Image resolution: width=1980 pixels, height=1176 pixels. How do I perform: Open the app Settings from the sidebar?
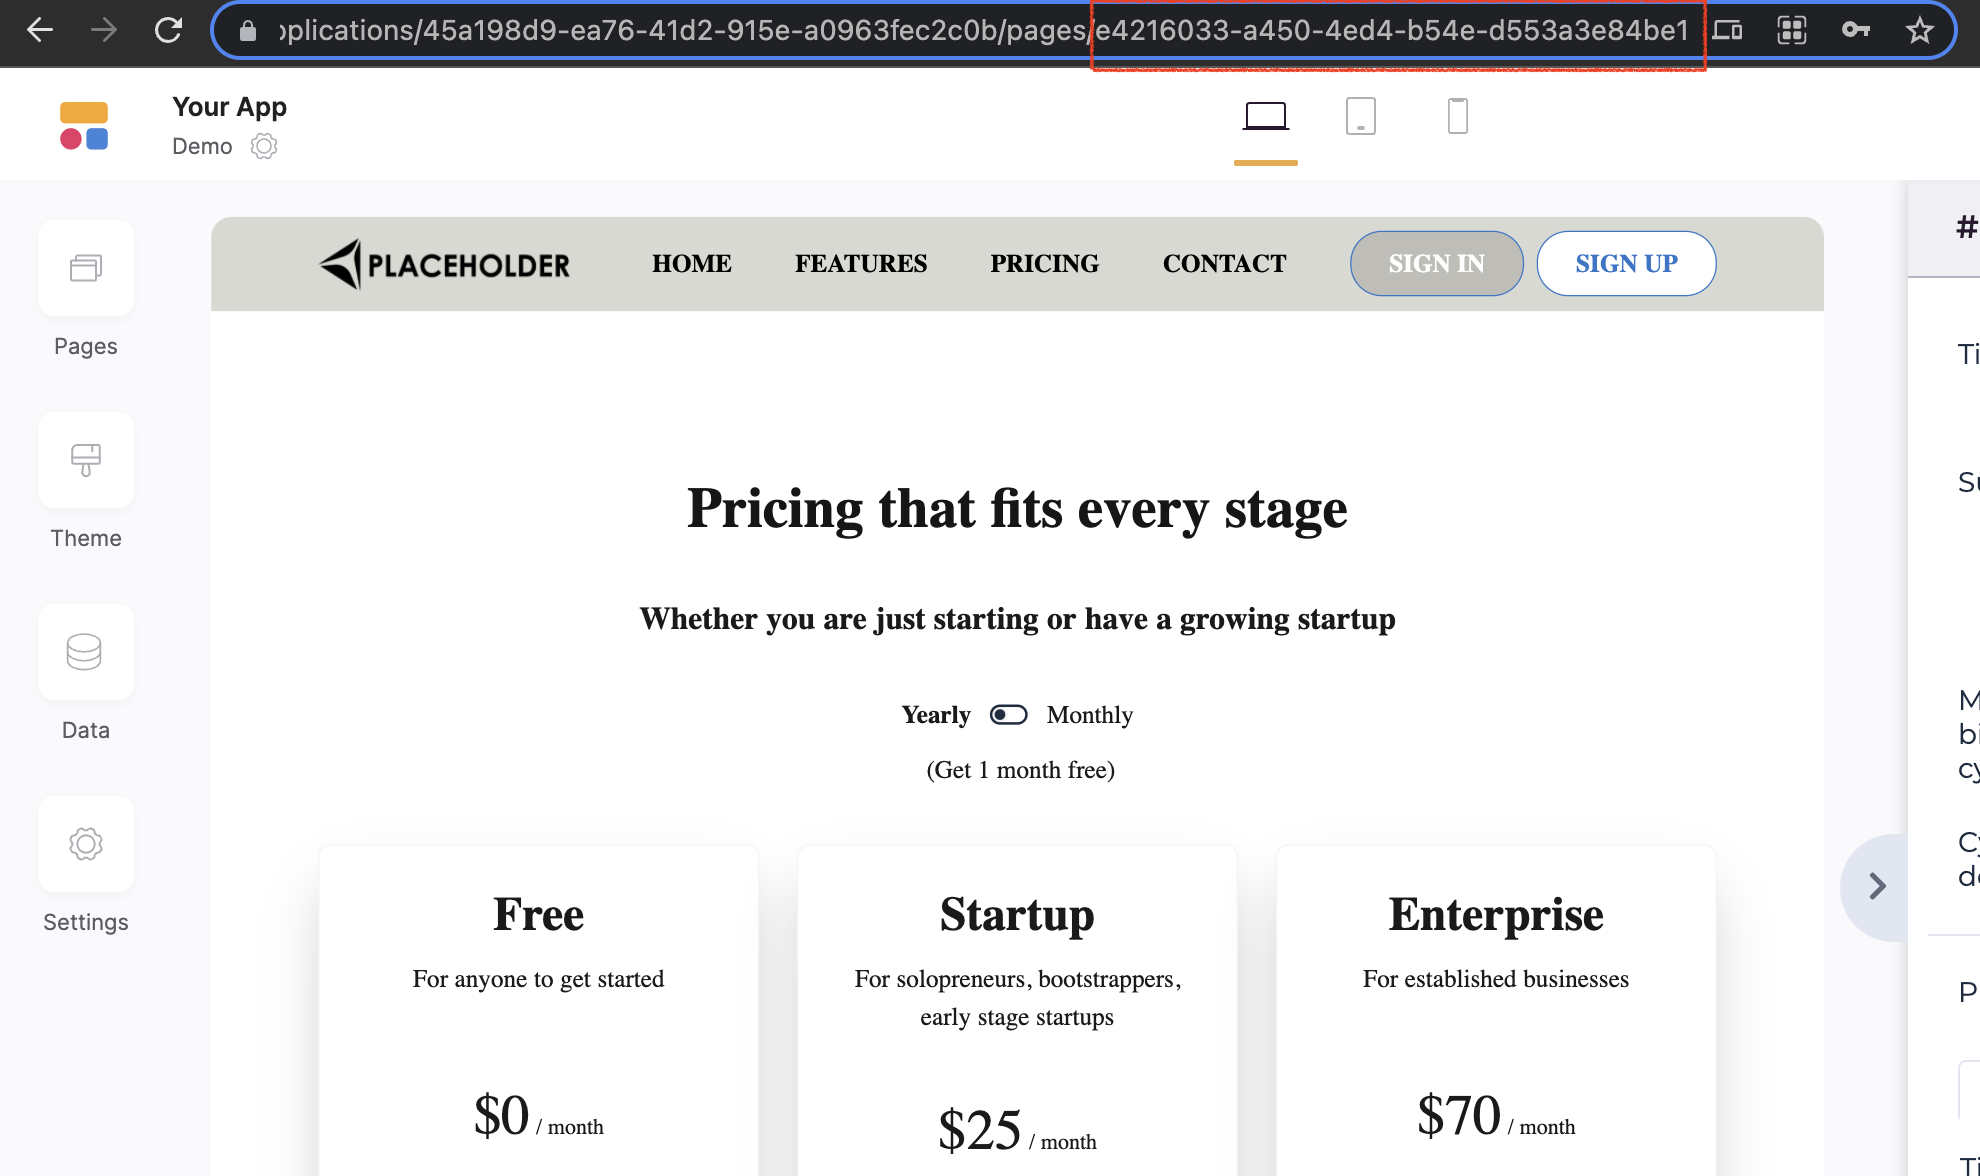(x=86, y=844)
